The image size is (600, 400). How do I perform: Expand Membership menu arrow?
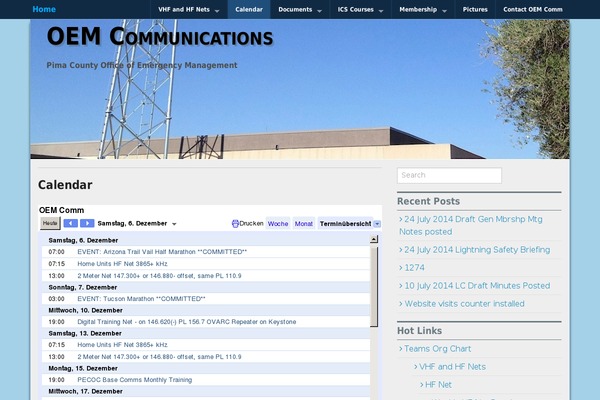tap(444, 11)
